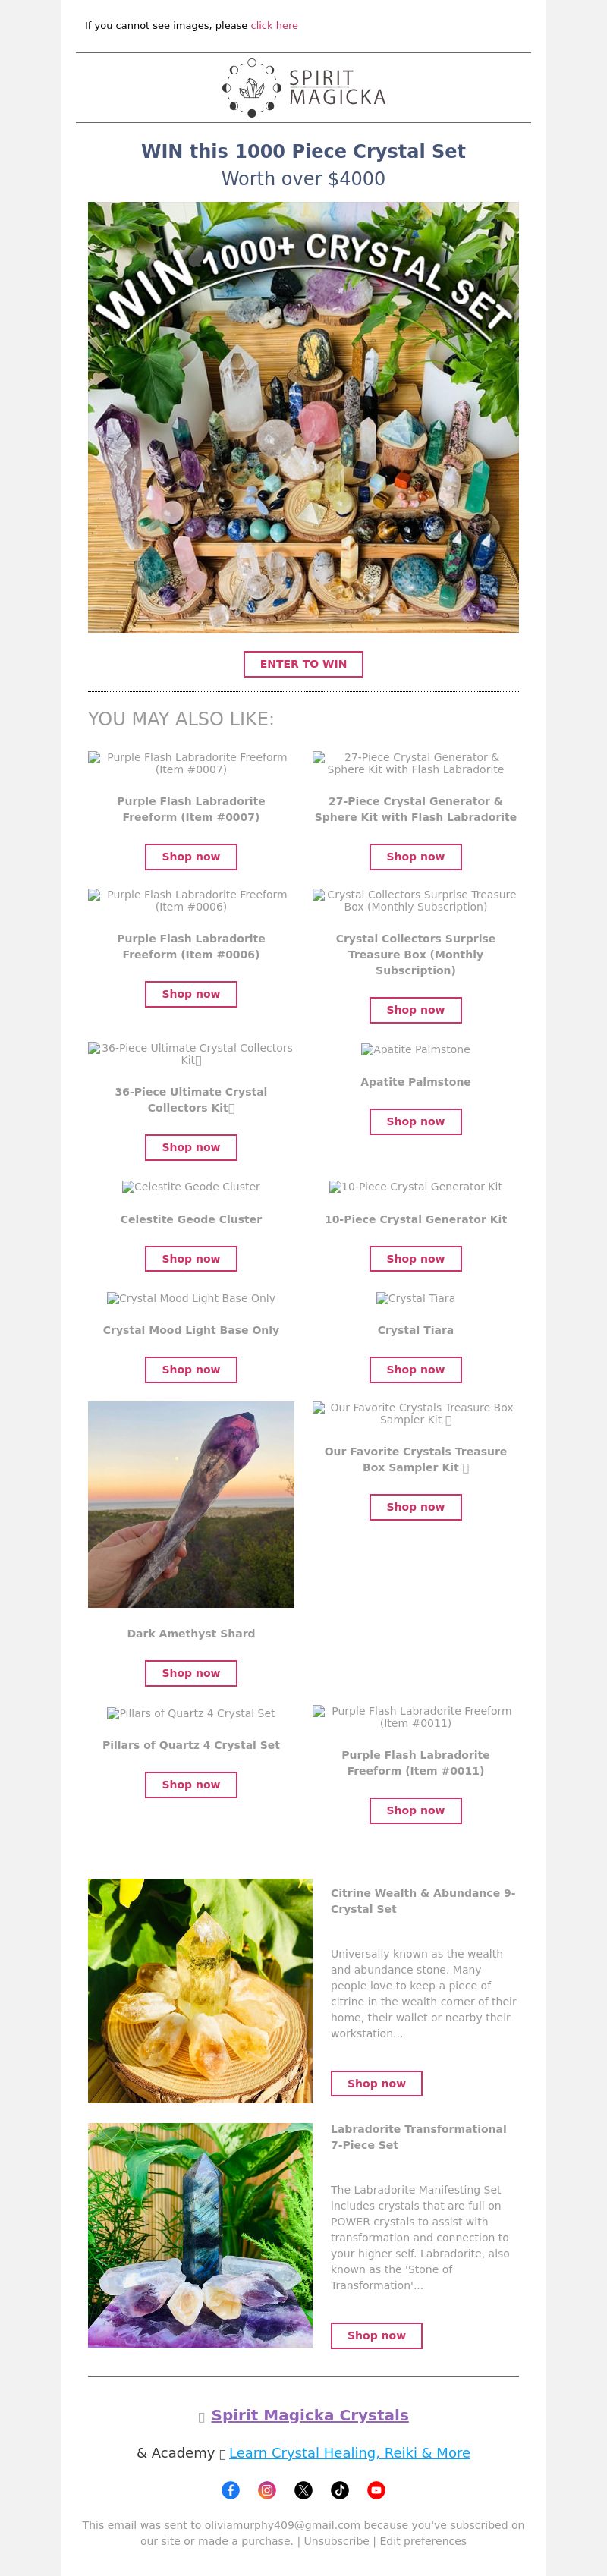Image resolution: width=607 pixels, height=2576 pixels.
Task: Click the Unsubscribe link
Action: pyautogui.click(x=336, y=2541)
